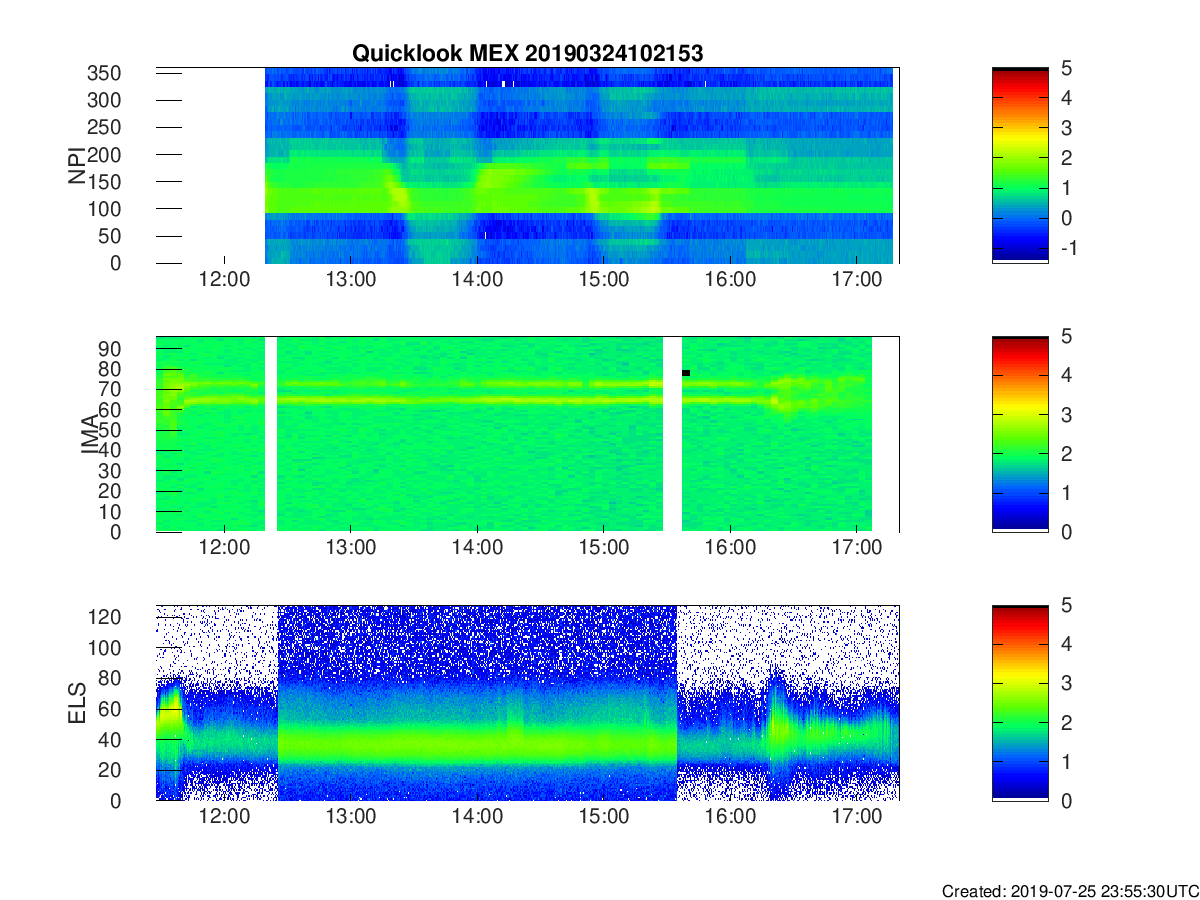Click the 12:00 time label under ELS plot
Image resolution: width=1200 pixels, height=900 pixels.
224,817
